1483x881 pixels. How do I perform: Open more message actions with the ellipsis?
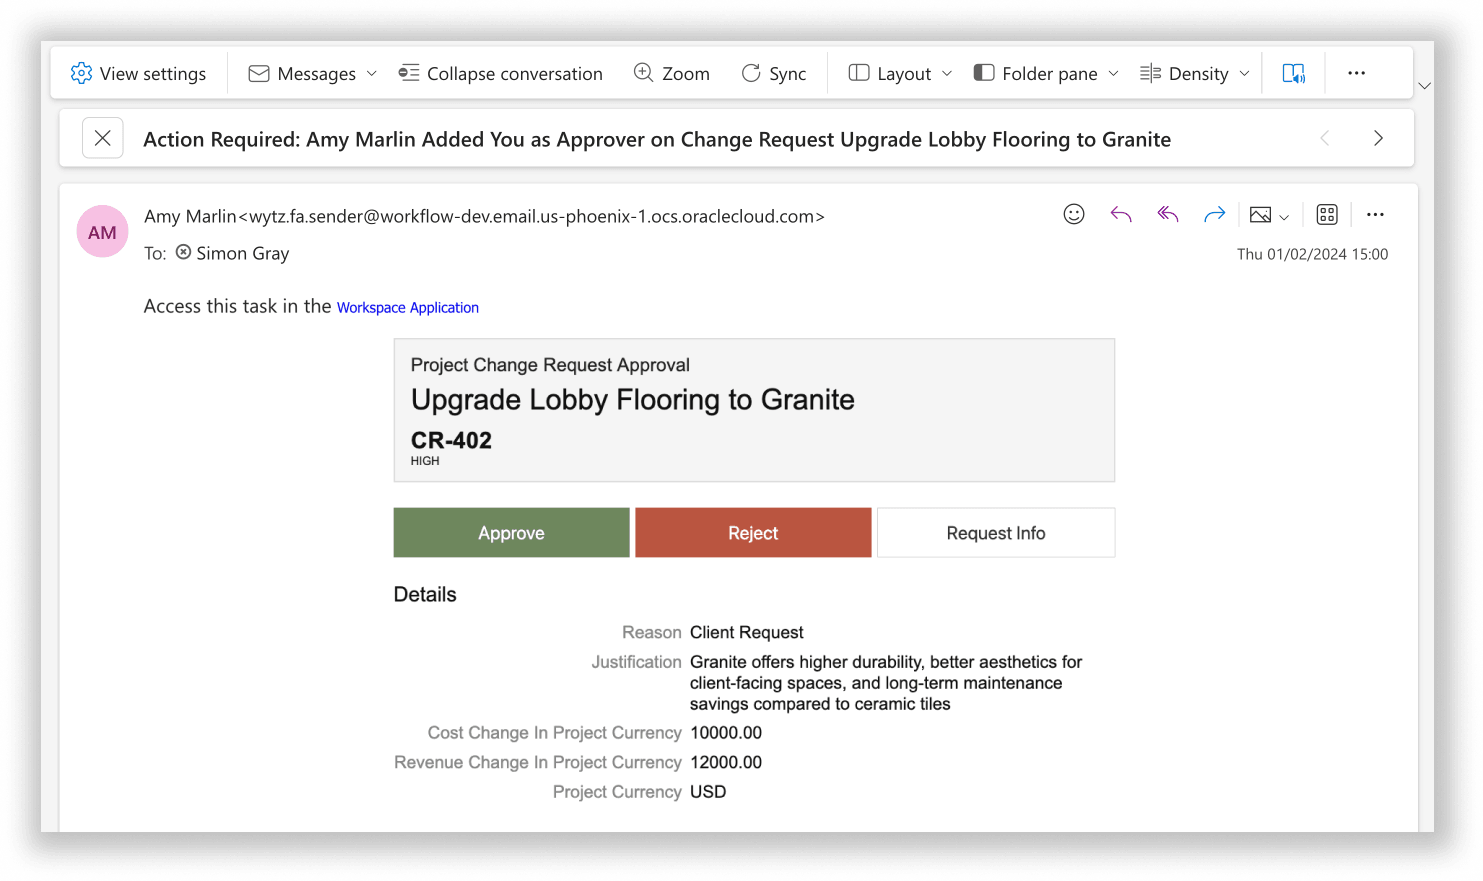click(1375, 214)
